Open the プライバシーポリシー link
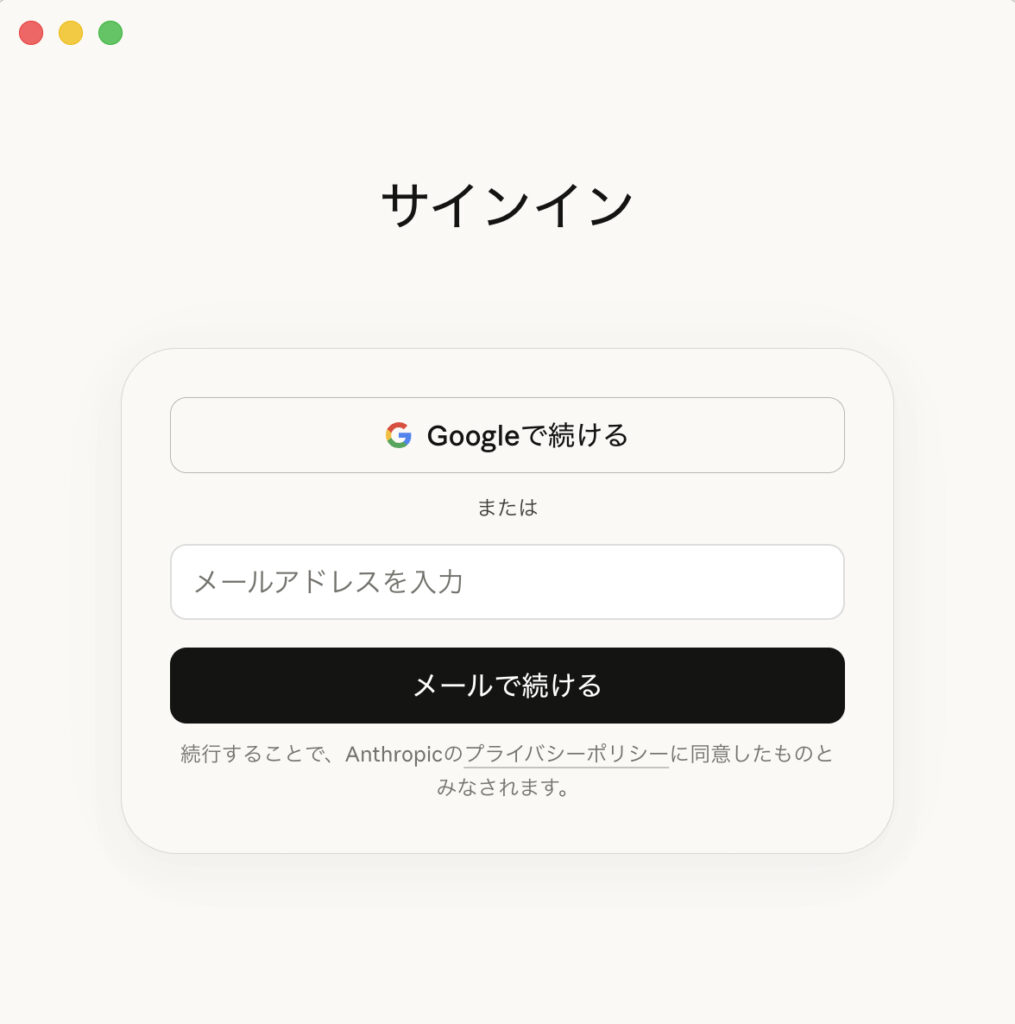Screen dimensions: 1015x1024 (x=566, y=754)
